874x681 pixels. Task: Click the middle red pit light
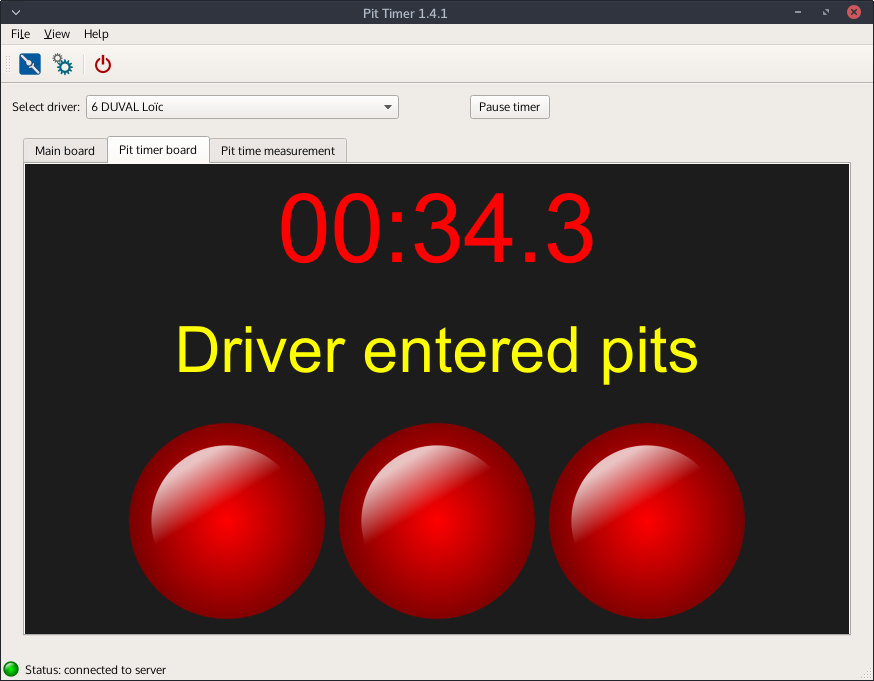[x=437, y=520]
